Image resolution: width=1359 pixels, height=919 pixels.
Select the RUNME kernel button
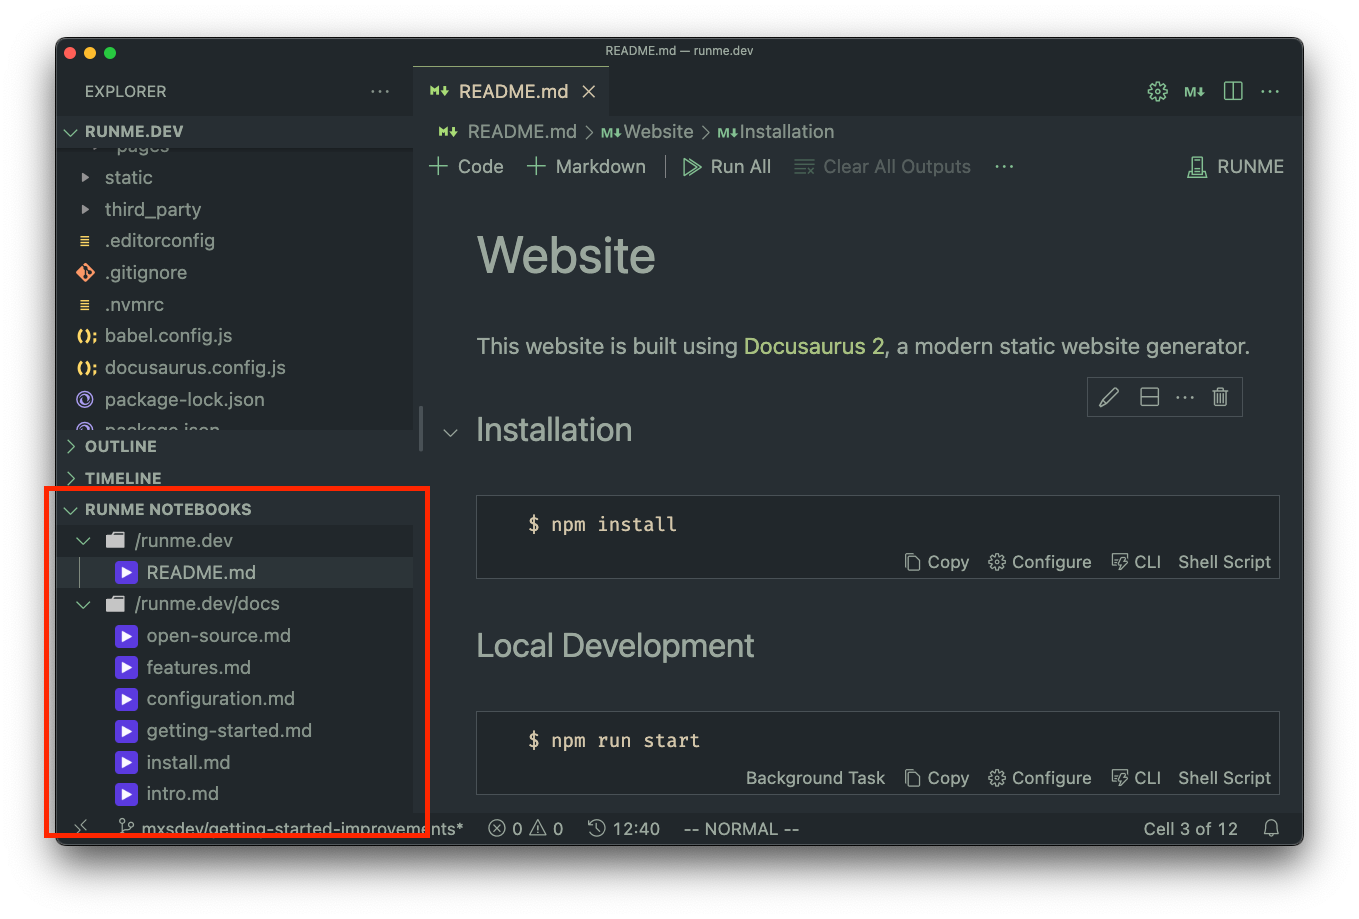[1235, 166]
